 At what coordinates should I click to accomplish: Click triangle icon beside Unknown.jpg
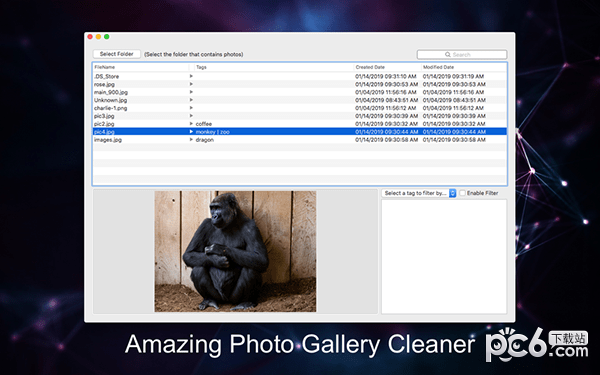pyautogui.click(x=191, y=100)
